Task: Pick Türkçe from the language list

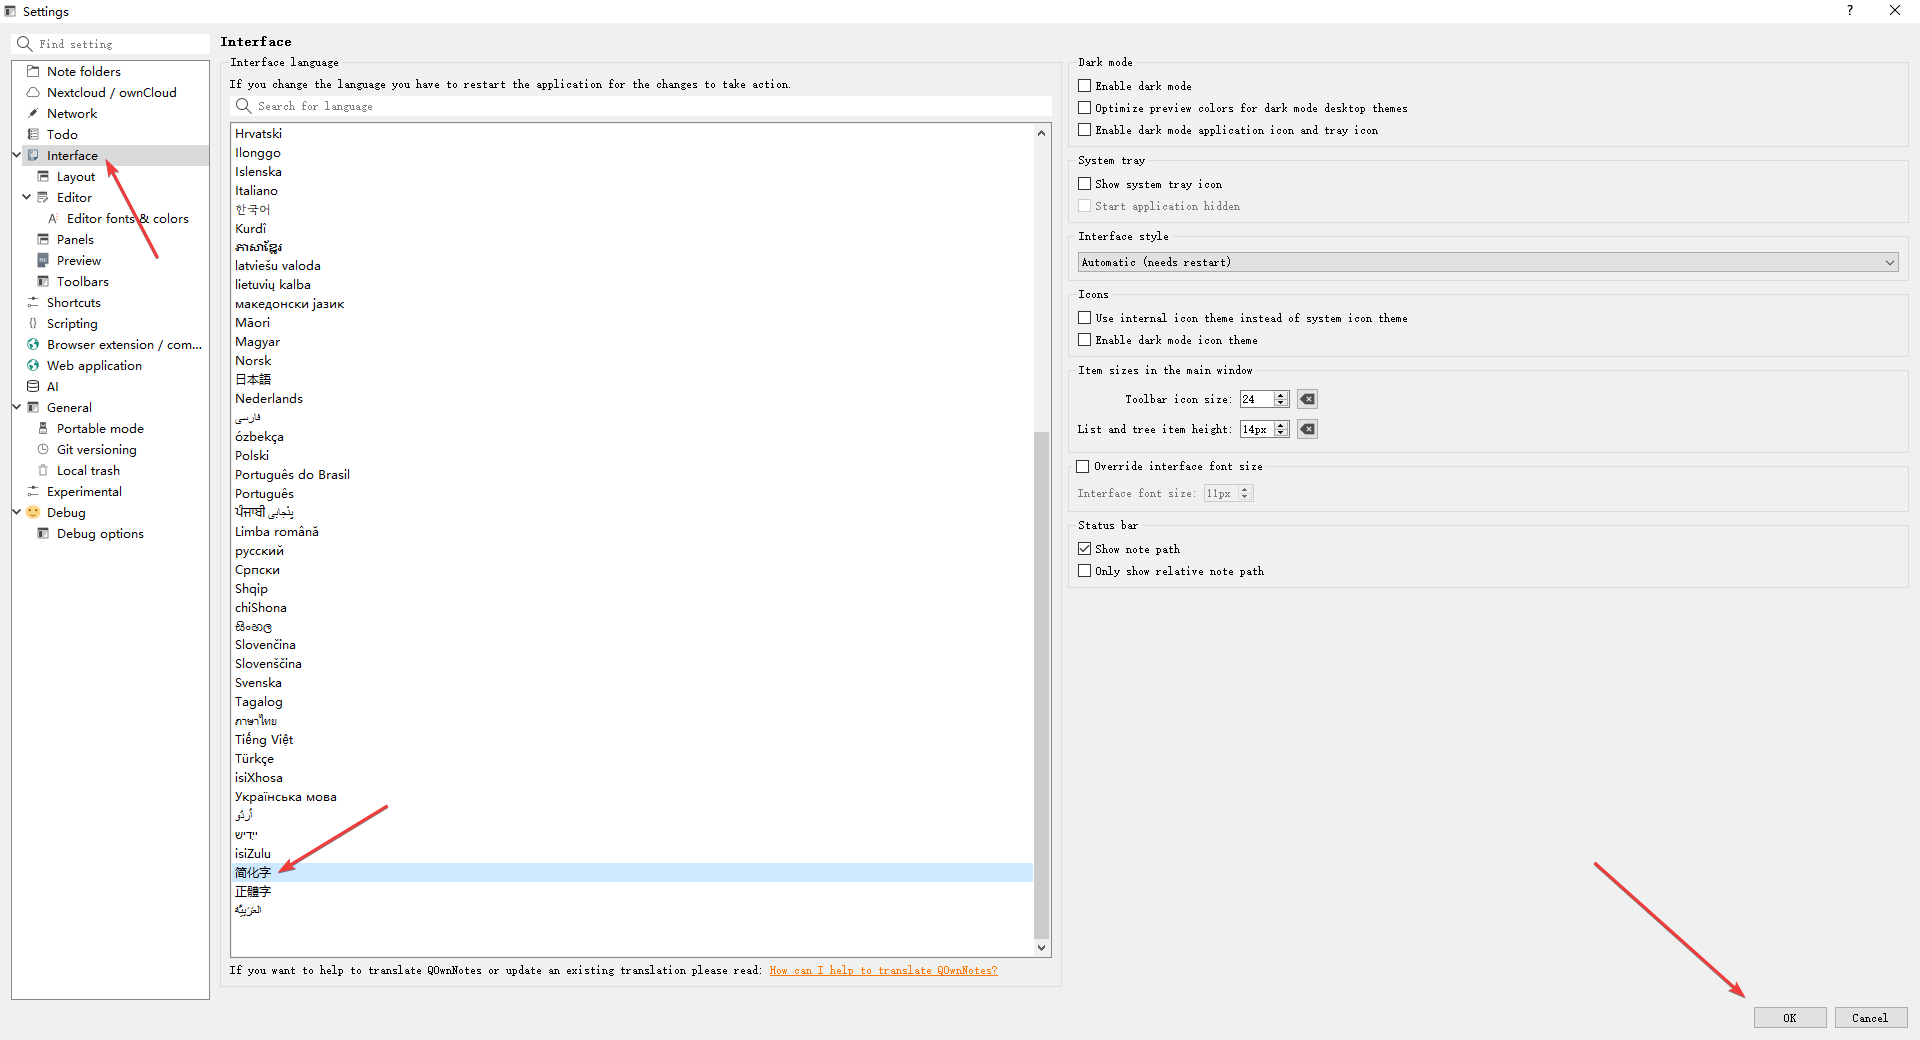Action: (254, 758)
